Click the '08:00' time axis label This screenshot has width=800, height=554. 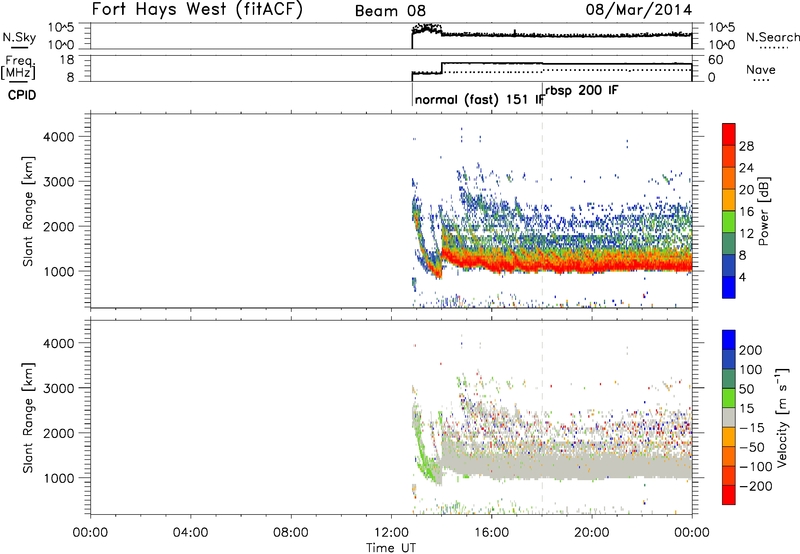[x=291, y=532]
